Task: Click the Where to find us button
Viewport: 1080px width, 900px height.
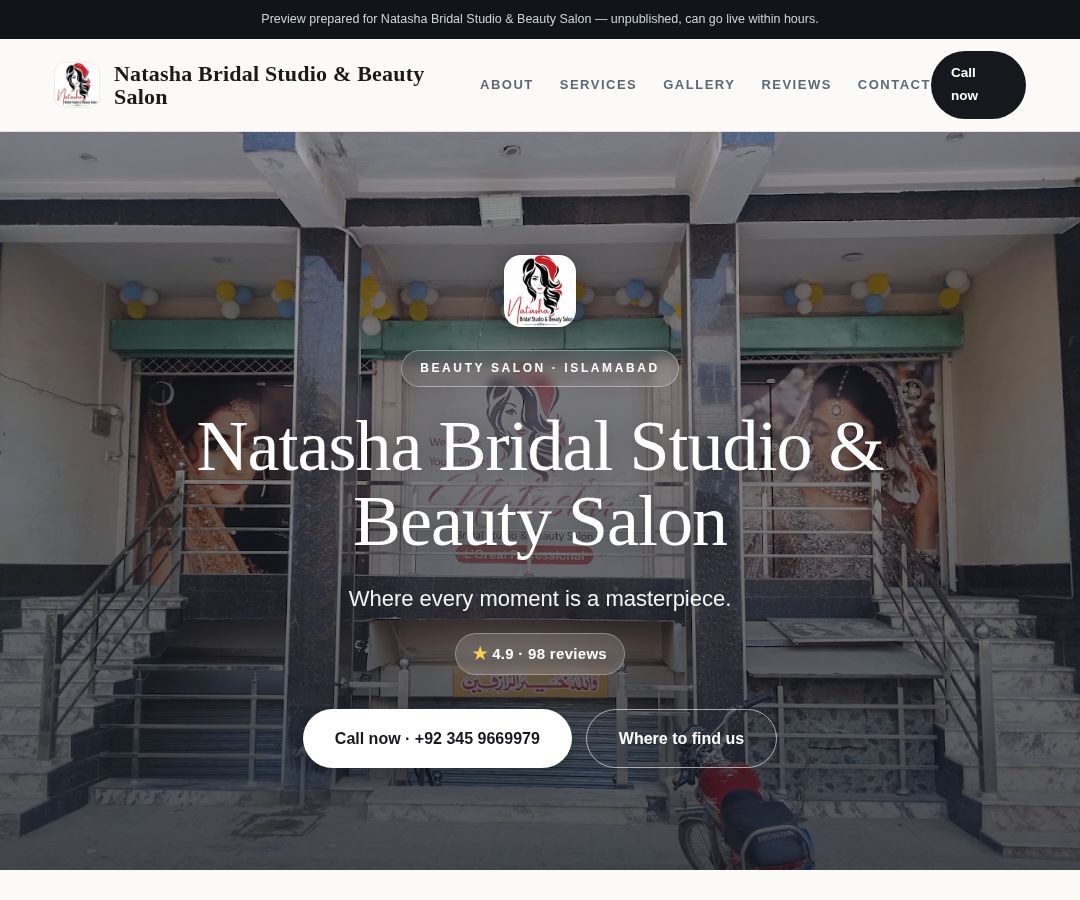Action: coord(681,738)
